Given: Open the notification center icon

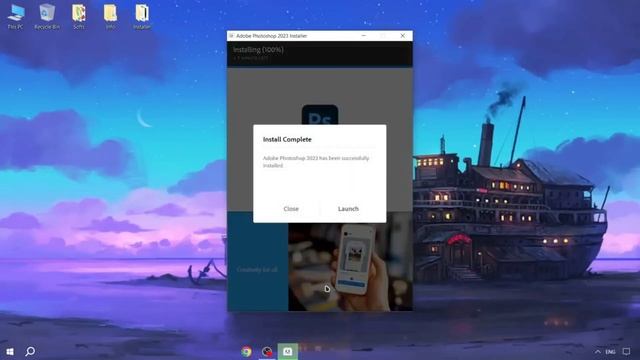Looking at the screenshot, I should (x=627, y=351).
